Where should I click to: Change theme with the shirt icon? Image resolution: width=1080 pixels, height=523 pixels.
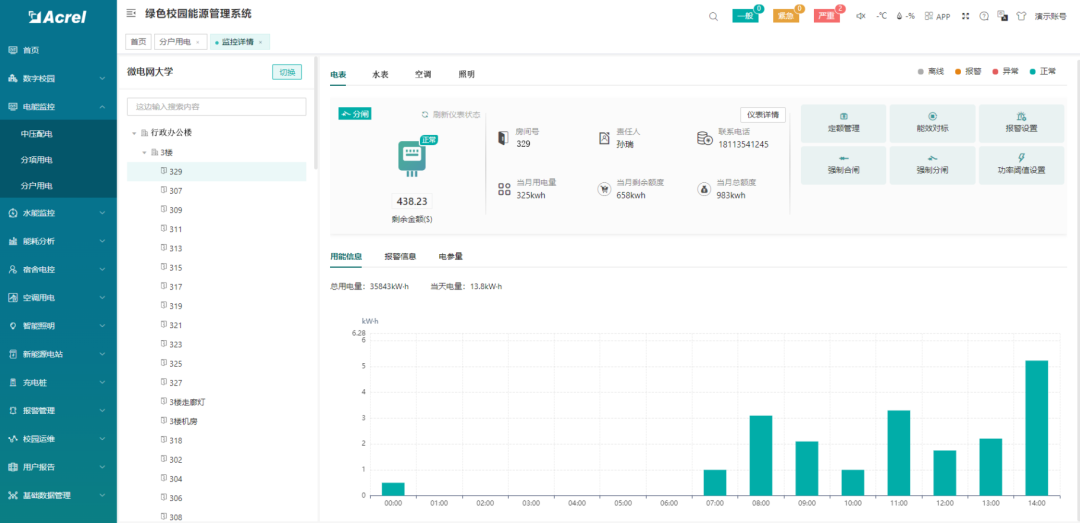[x=1021, y=16]
